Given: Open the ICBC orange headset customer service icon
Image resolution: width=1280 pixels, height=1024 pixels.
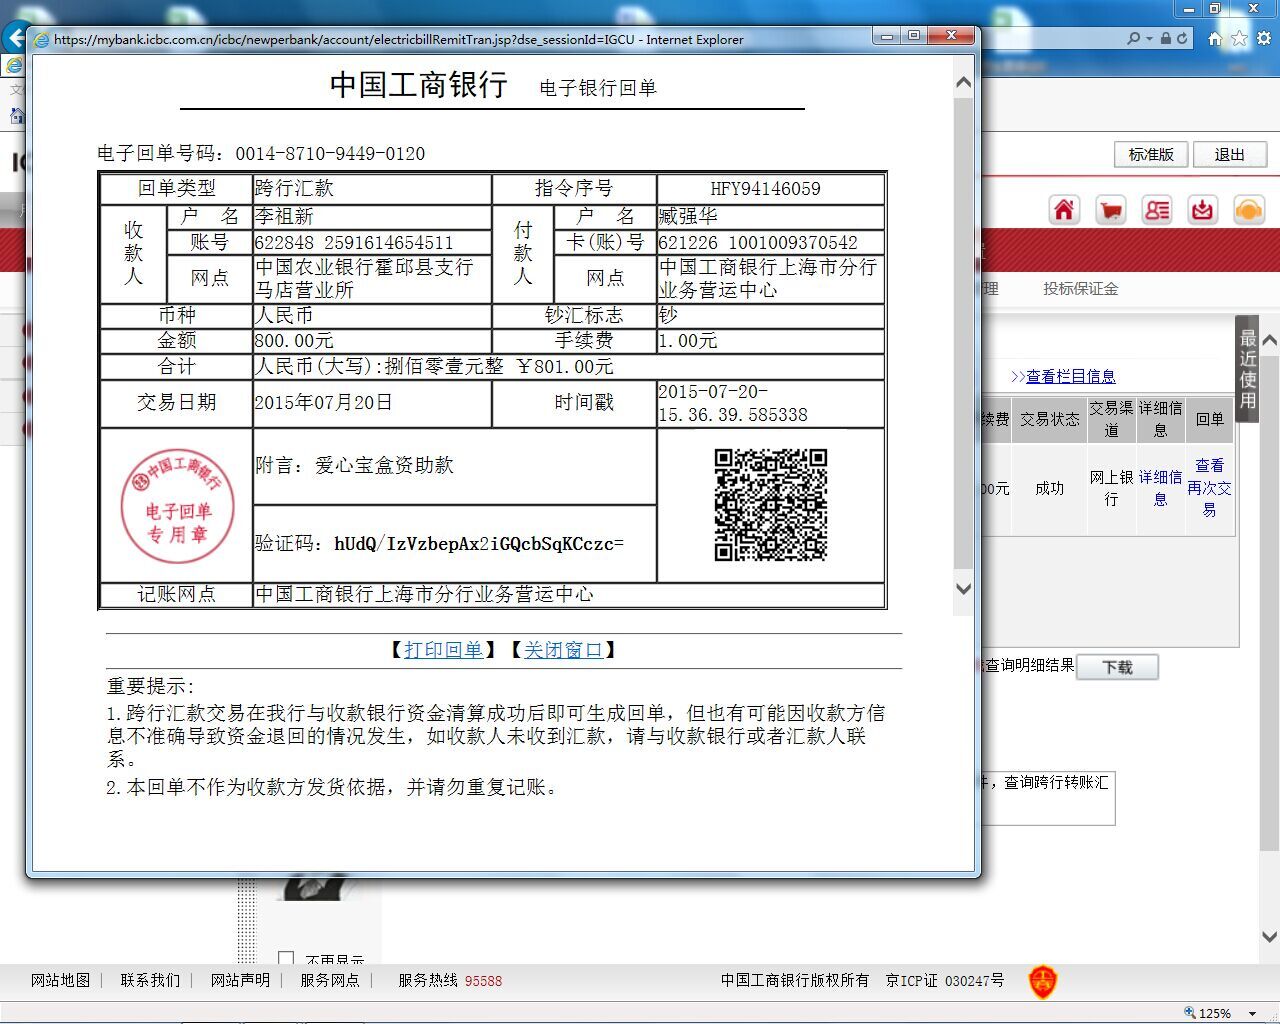Looking at the screenshot, I should [x=1249, y=210].
